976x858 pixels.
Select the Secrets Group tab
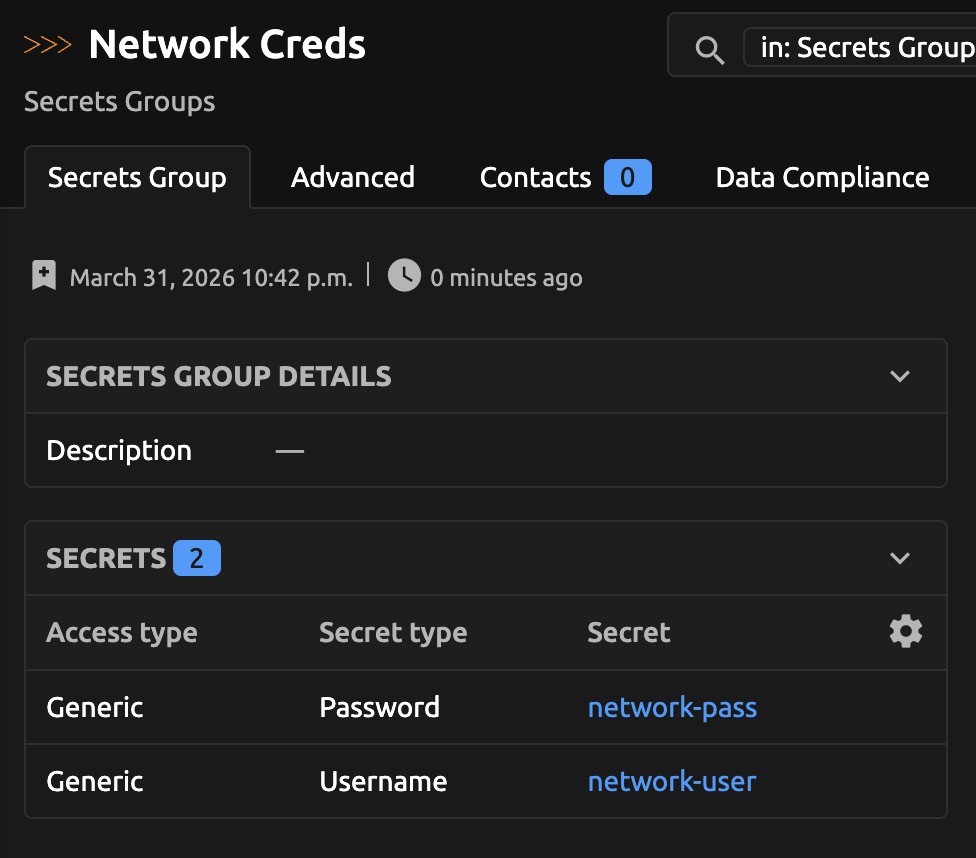tap(137, 178)
